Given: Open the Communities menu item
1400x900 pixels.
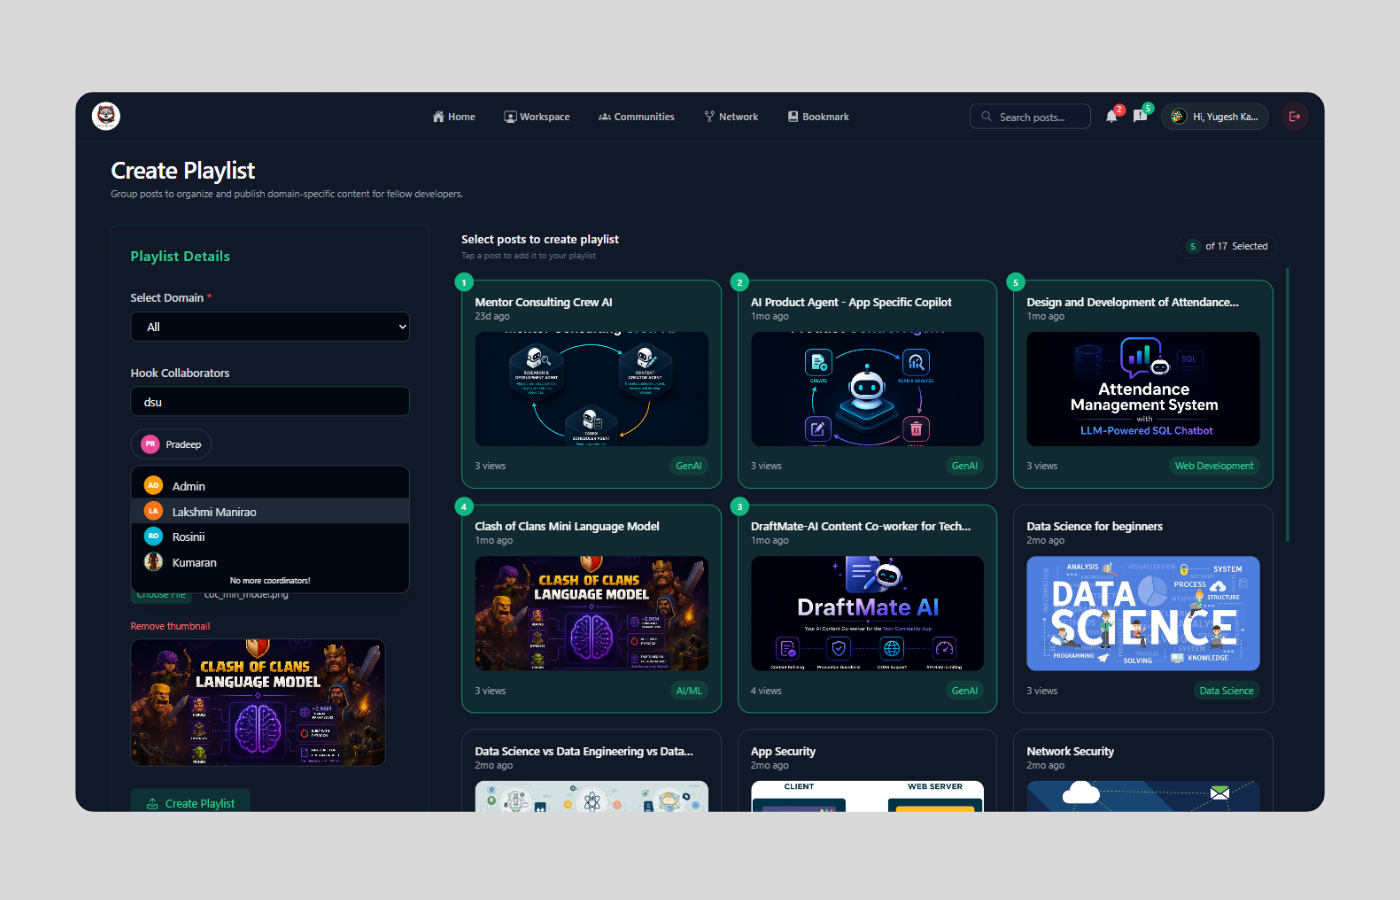Looking at the screenshot, I should (636, 117).
